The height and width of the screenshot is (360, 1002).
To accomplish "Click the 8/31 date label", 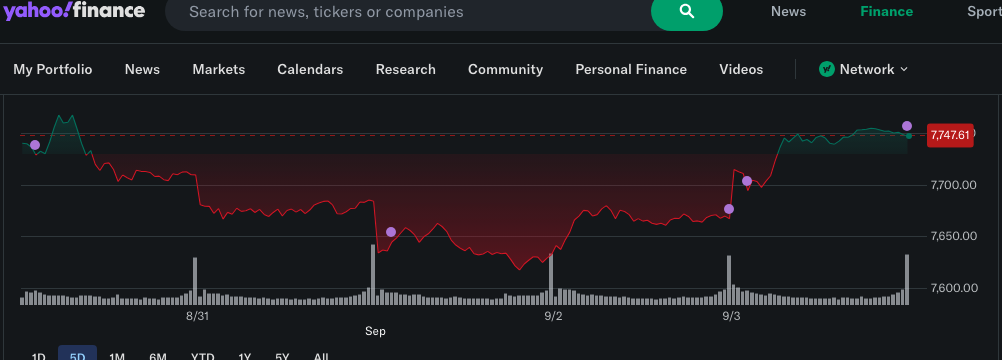I will click(x=197, y=316).
